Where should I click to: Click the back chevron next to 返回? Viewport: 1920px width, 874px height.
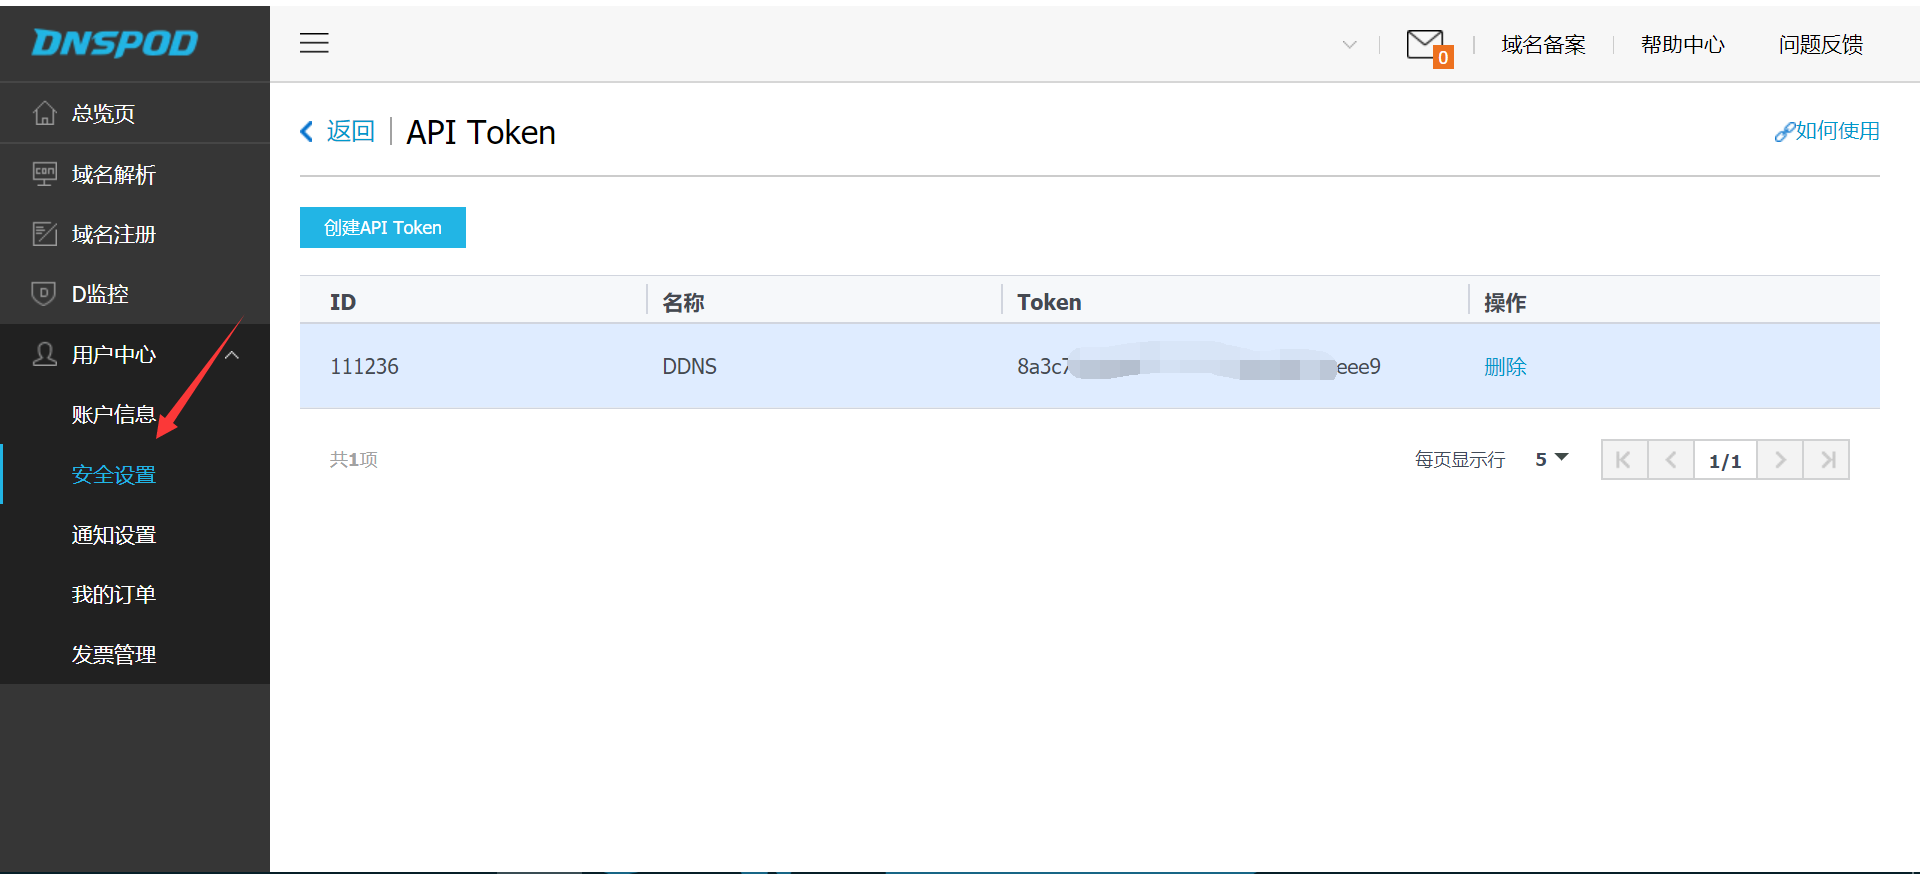(x=307, y=131)
